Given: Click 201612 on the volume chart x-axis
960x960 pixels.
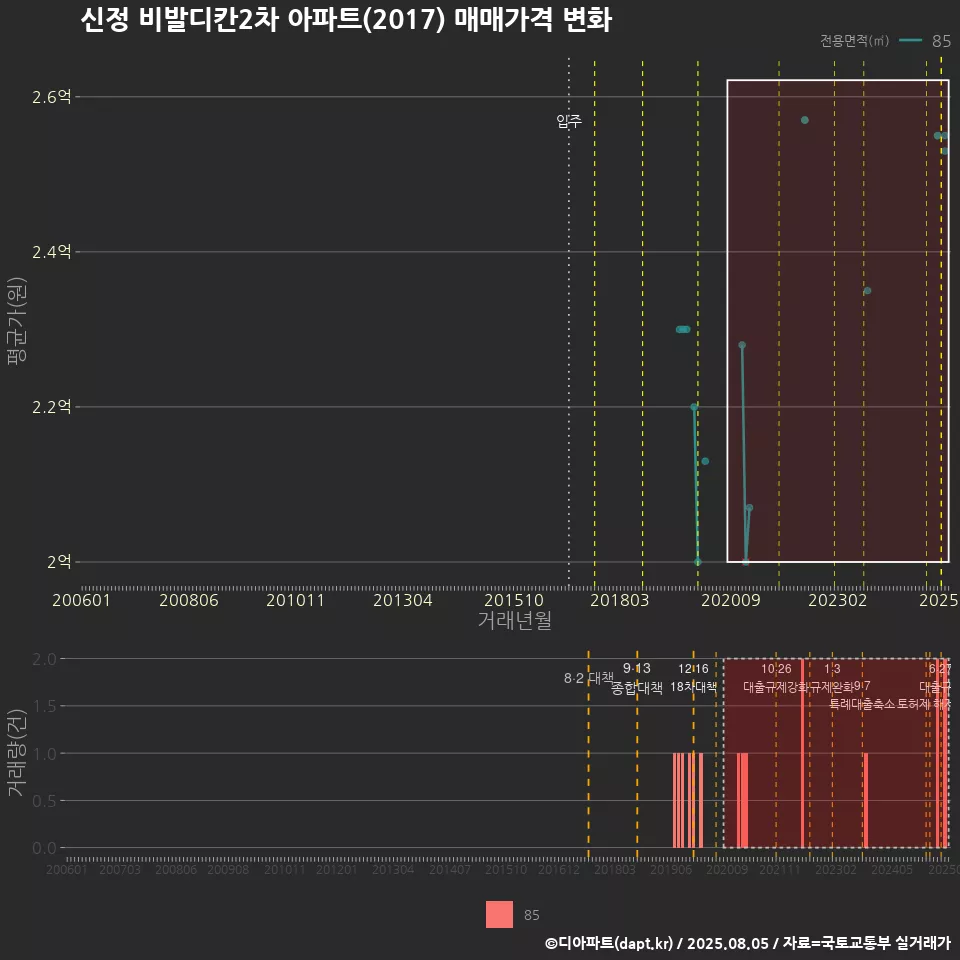Looking at the screenshot, I should (559, 869).
